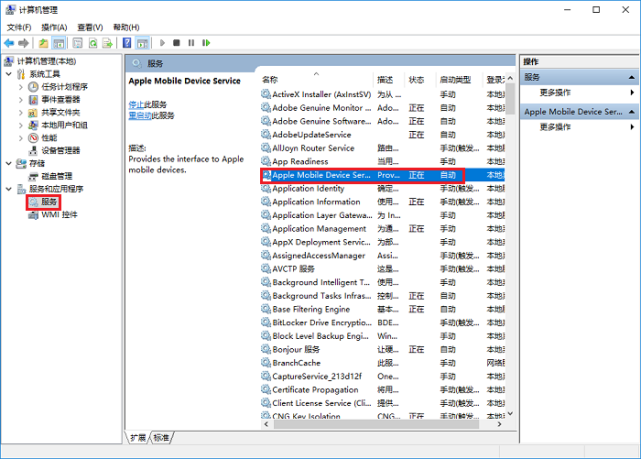Open 磁盘管理 in the tree
The height and width of the screenshot is (459, 641).
[56, 176]
